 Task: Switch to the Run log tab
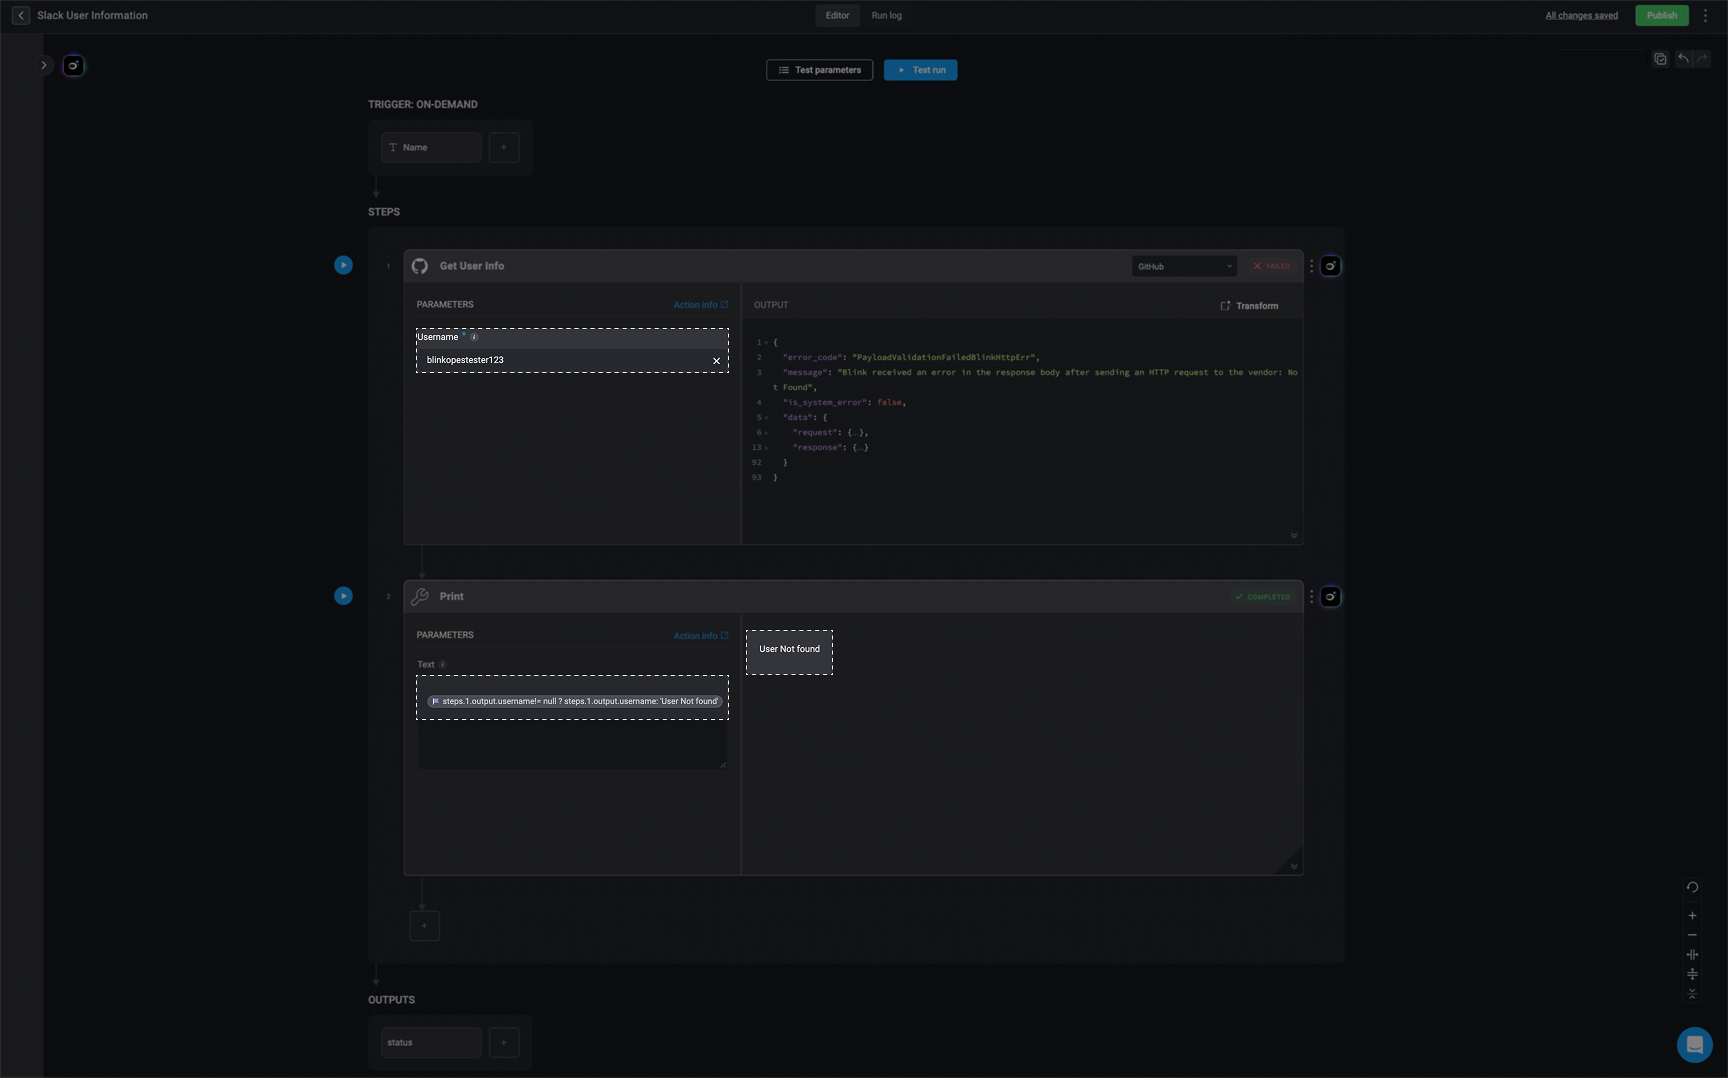[886, 15]
